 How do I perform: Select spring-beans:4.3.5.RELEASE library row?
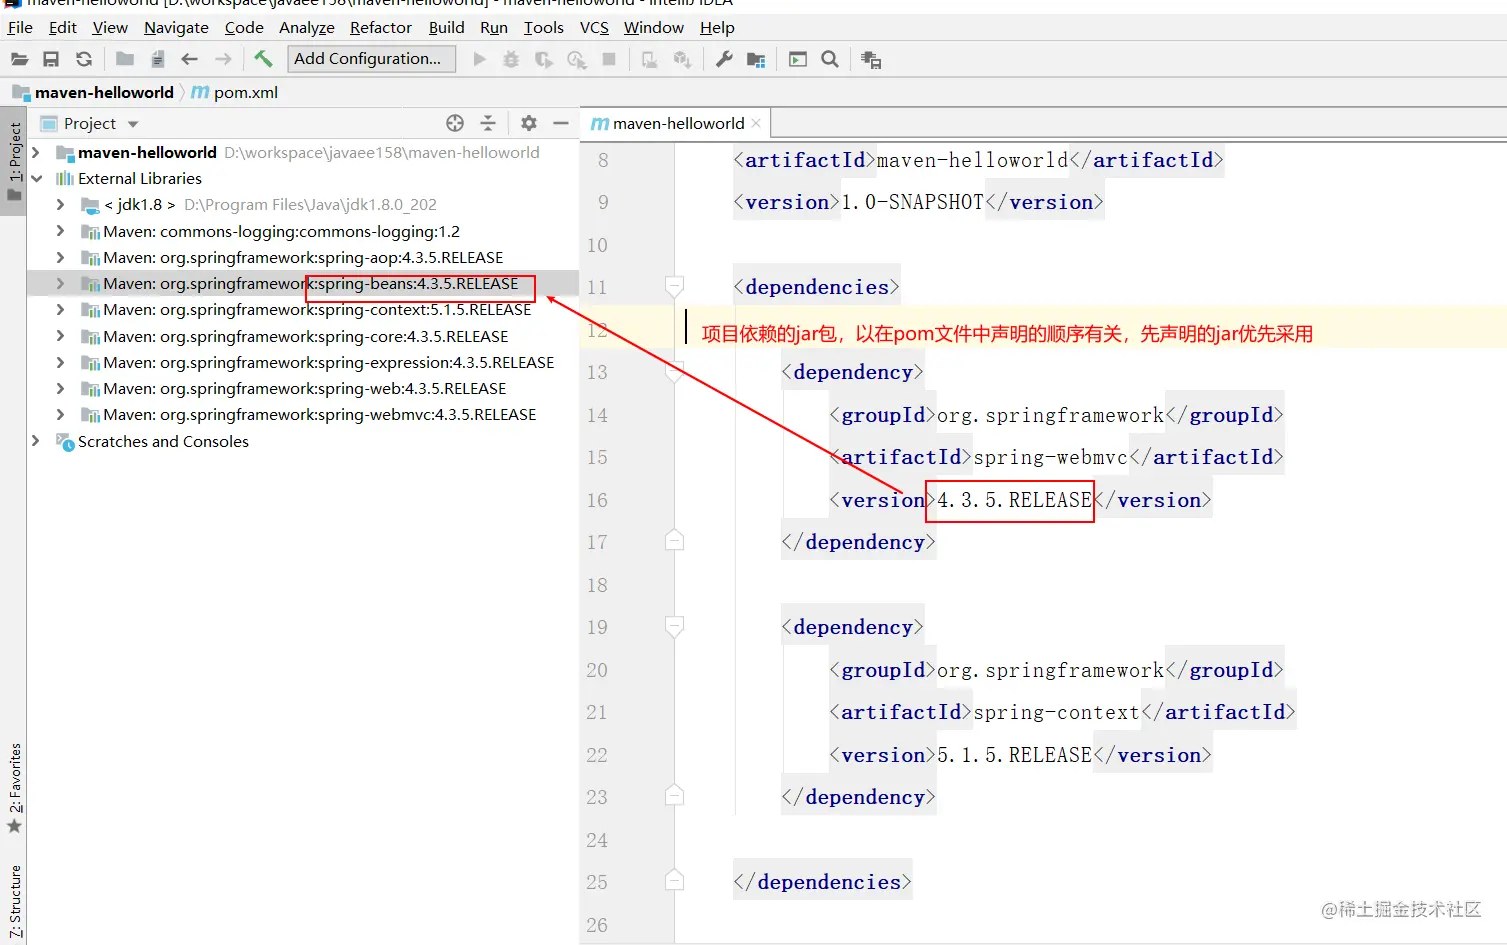pyautogui.click(x=303, y=283)
